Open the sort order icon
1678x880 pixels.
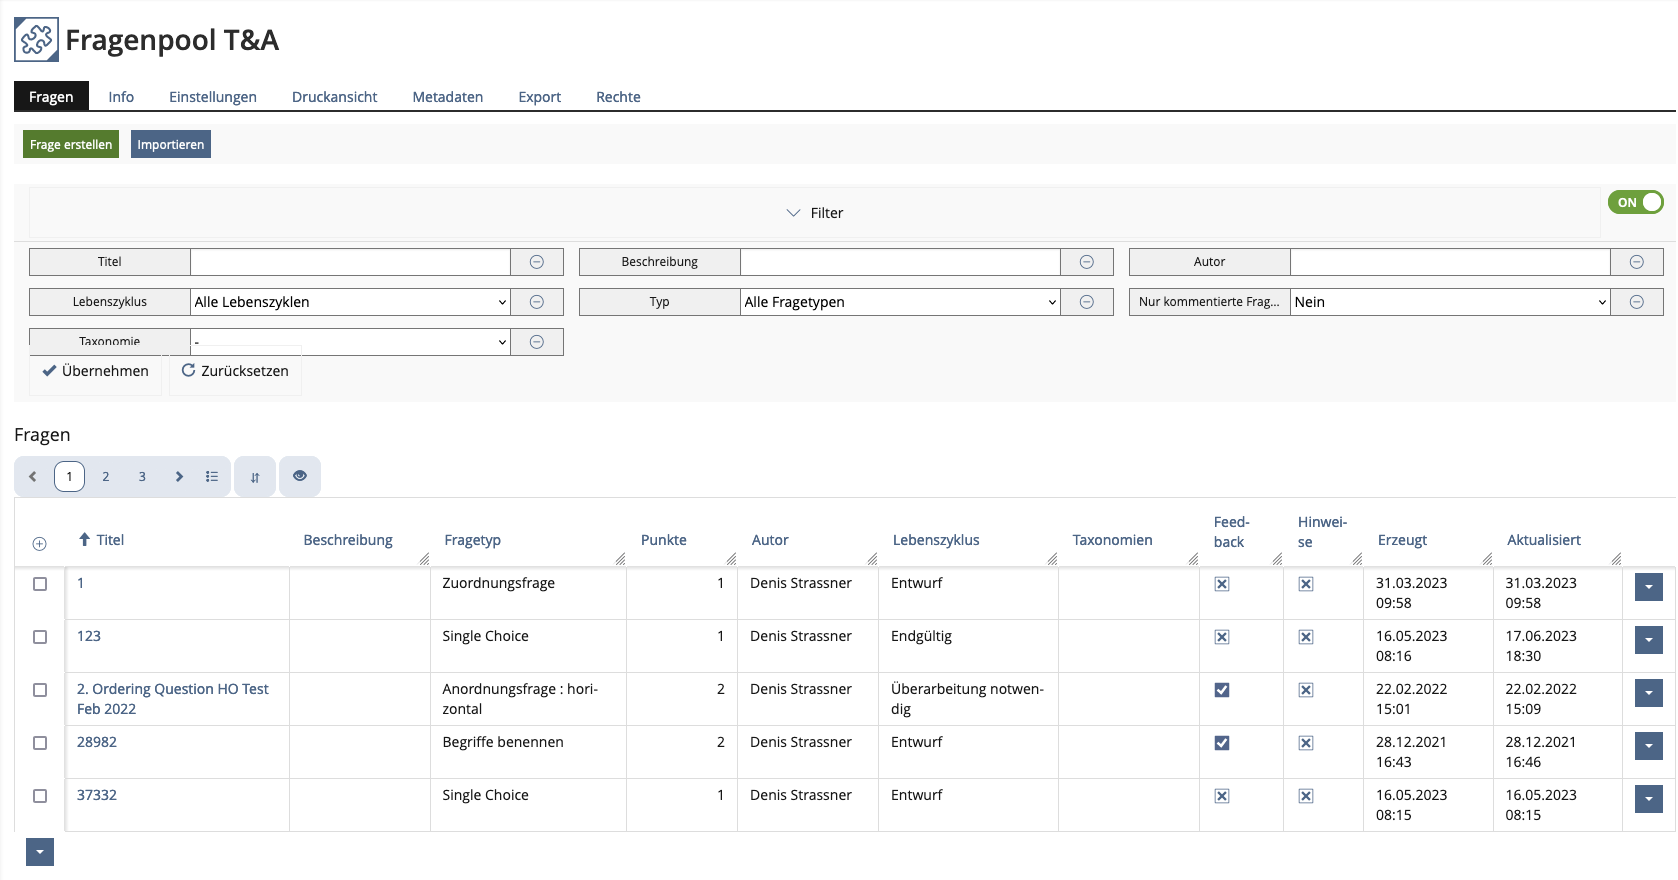click(255, 477)
